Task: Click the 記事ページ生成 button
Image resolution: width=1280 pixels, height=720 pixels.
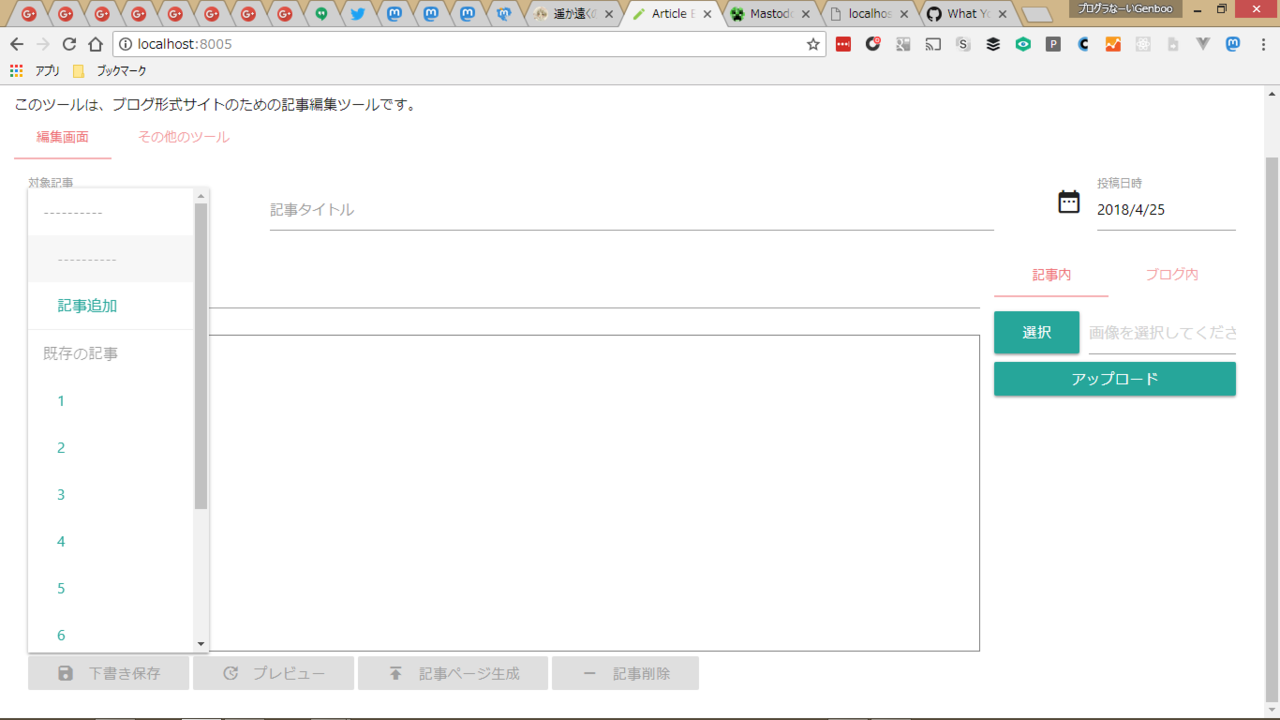Action: [453, 673]
